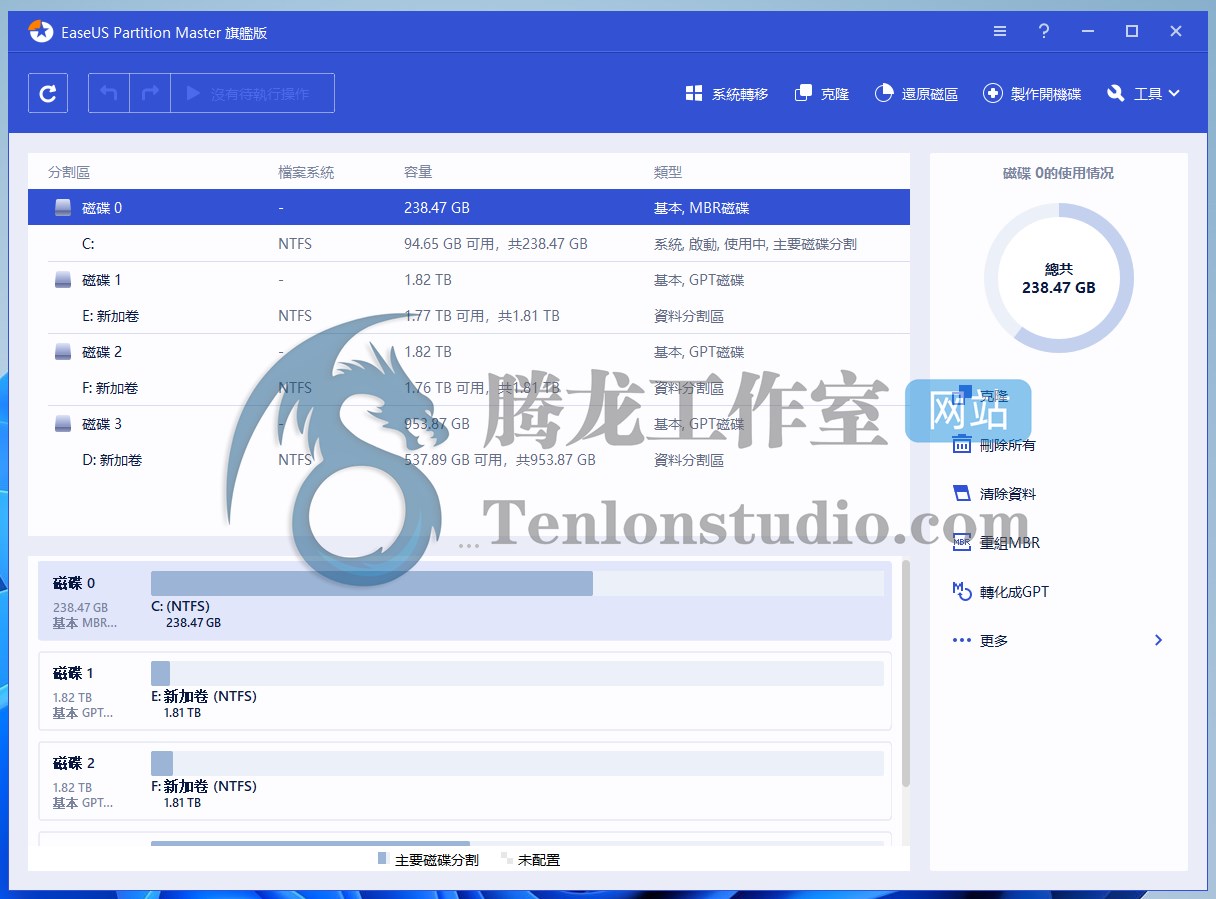Click the disk 0 usage donut chart
Viewport: 1216px width, 899px height.
[x=1059, y=278]
